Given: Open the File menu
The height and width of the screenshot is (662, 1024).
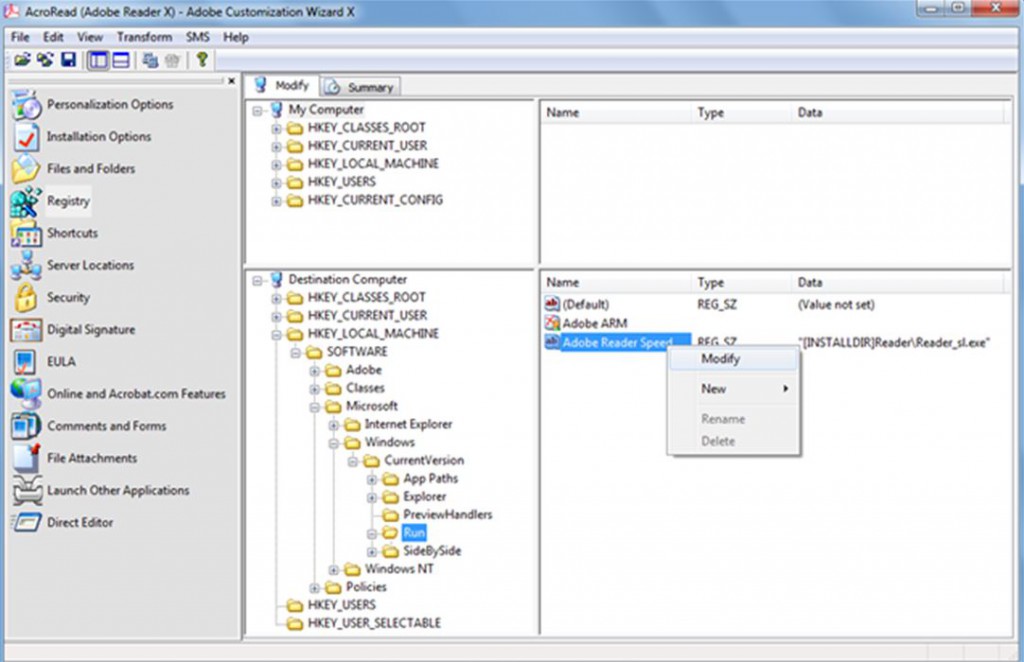Looking at the screenshot, I should [x=20, y=37].
